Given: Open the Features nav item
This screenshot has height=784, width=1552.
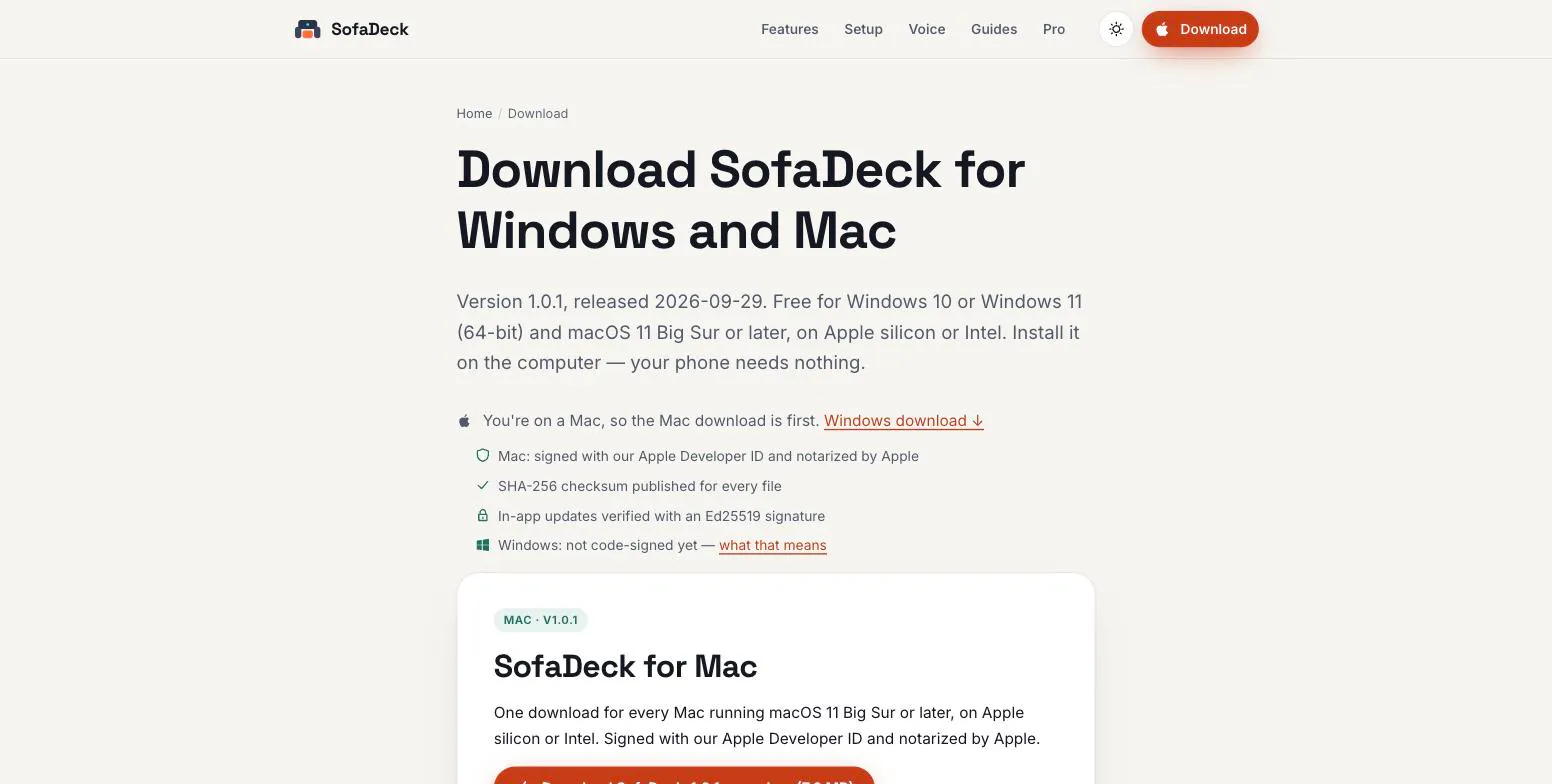Looking at the screenshot, I should (790, 29).
